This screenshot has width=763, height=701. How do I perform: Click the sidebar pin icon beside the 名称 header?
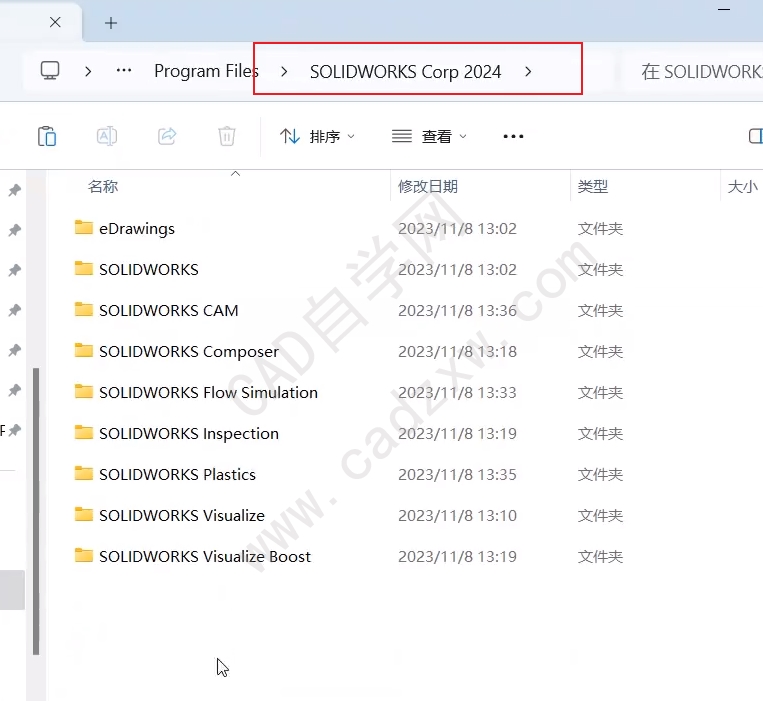(x=15, y=190)
